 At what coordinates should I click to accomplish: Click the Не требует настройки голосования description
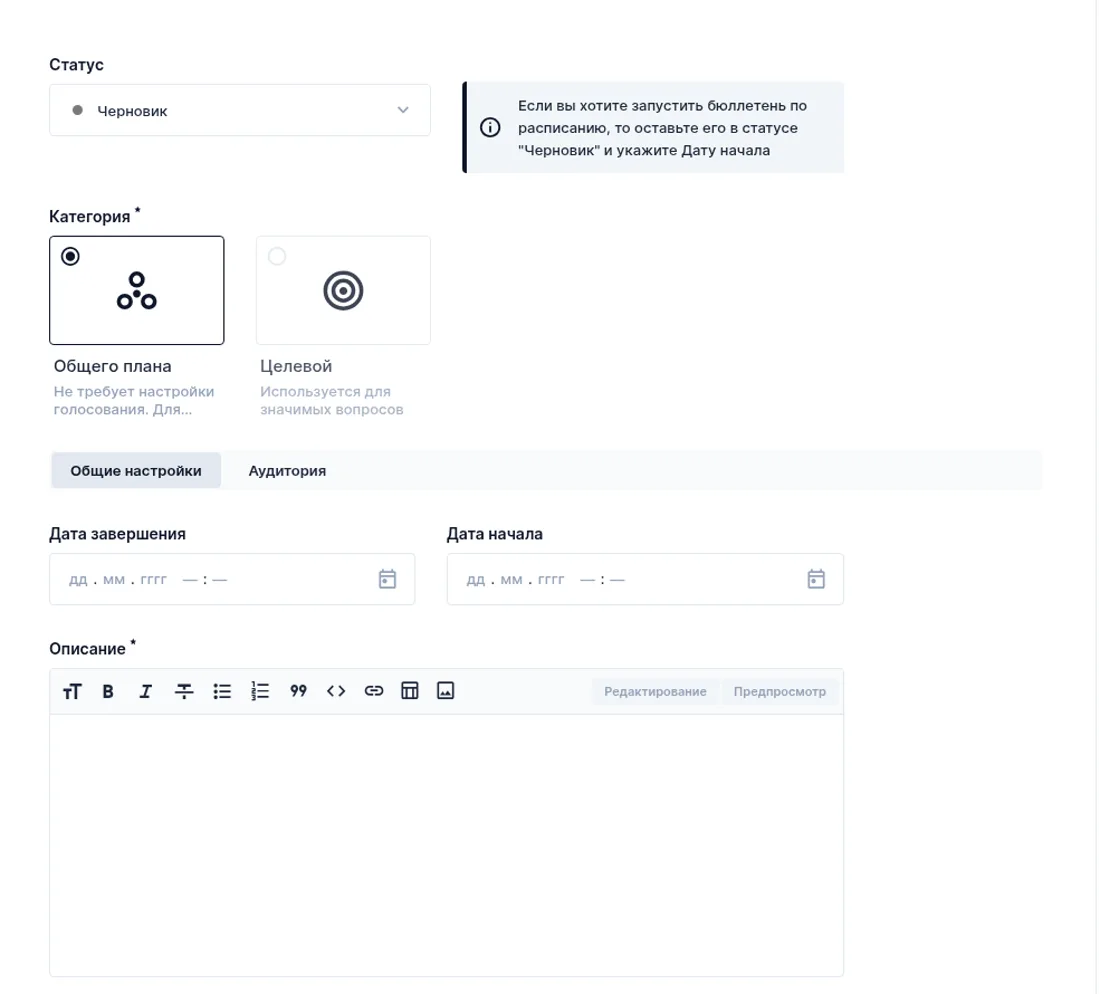tap(134, 401)
